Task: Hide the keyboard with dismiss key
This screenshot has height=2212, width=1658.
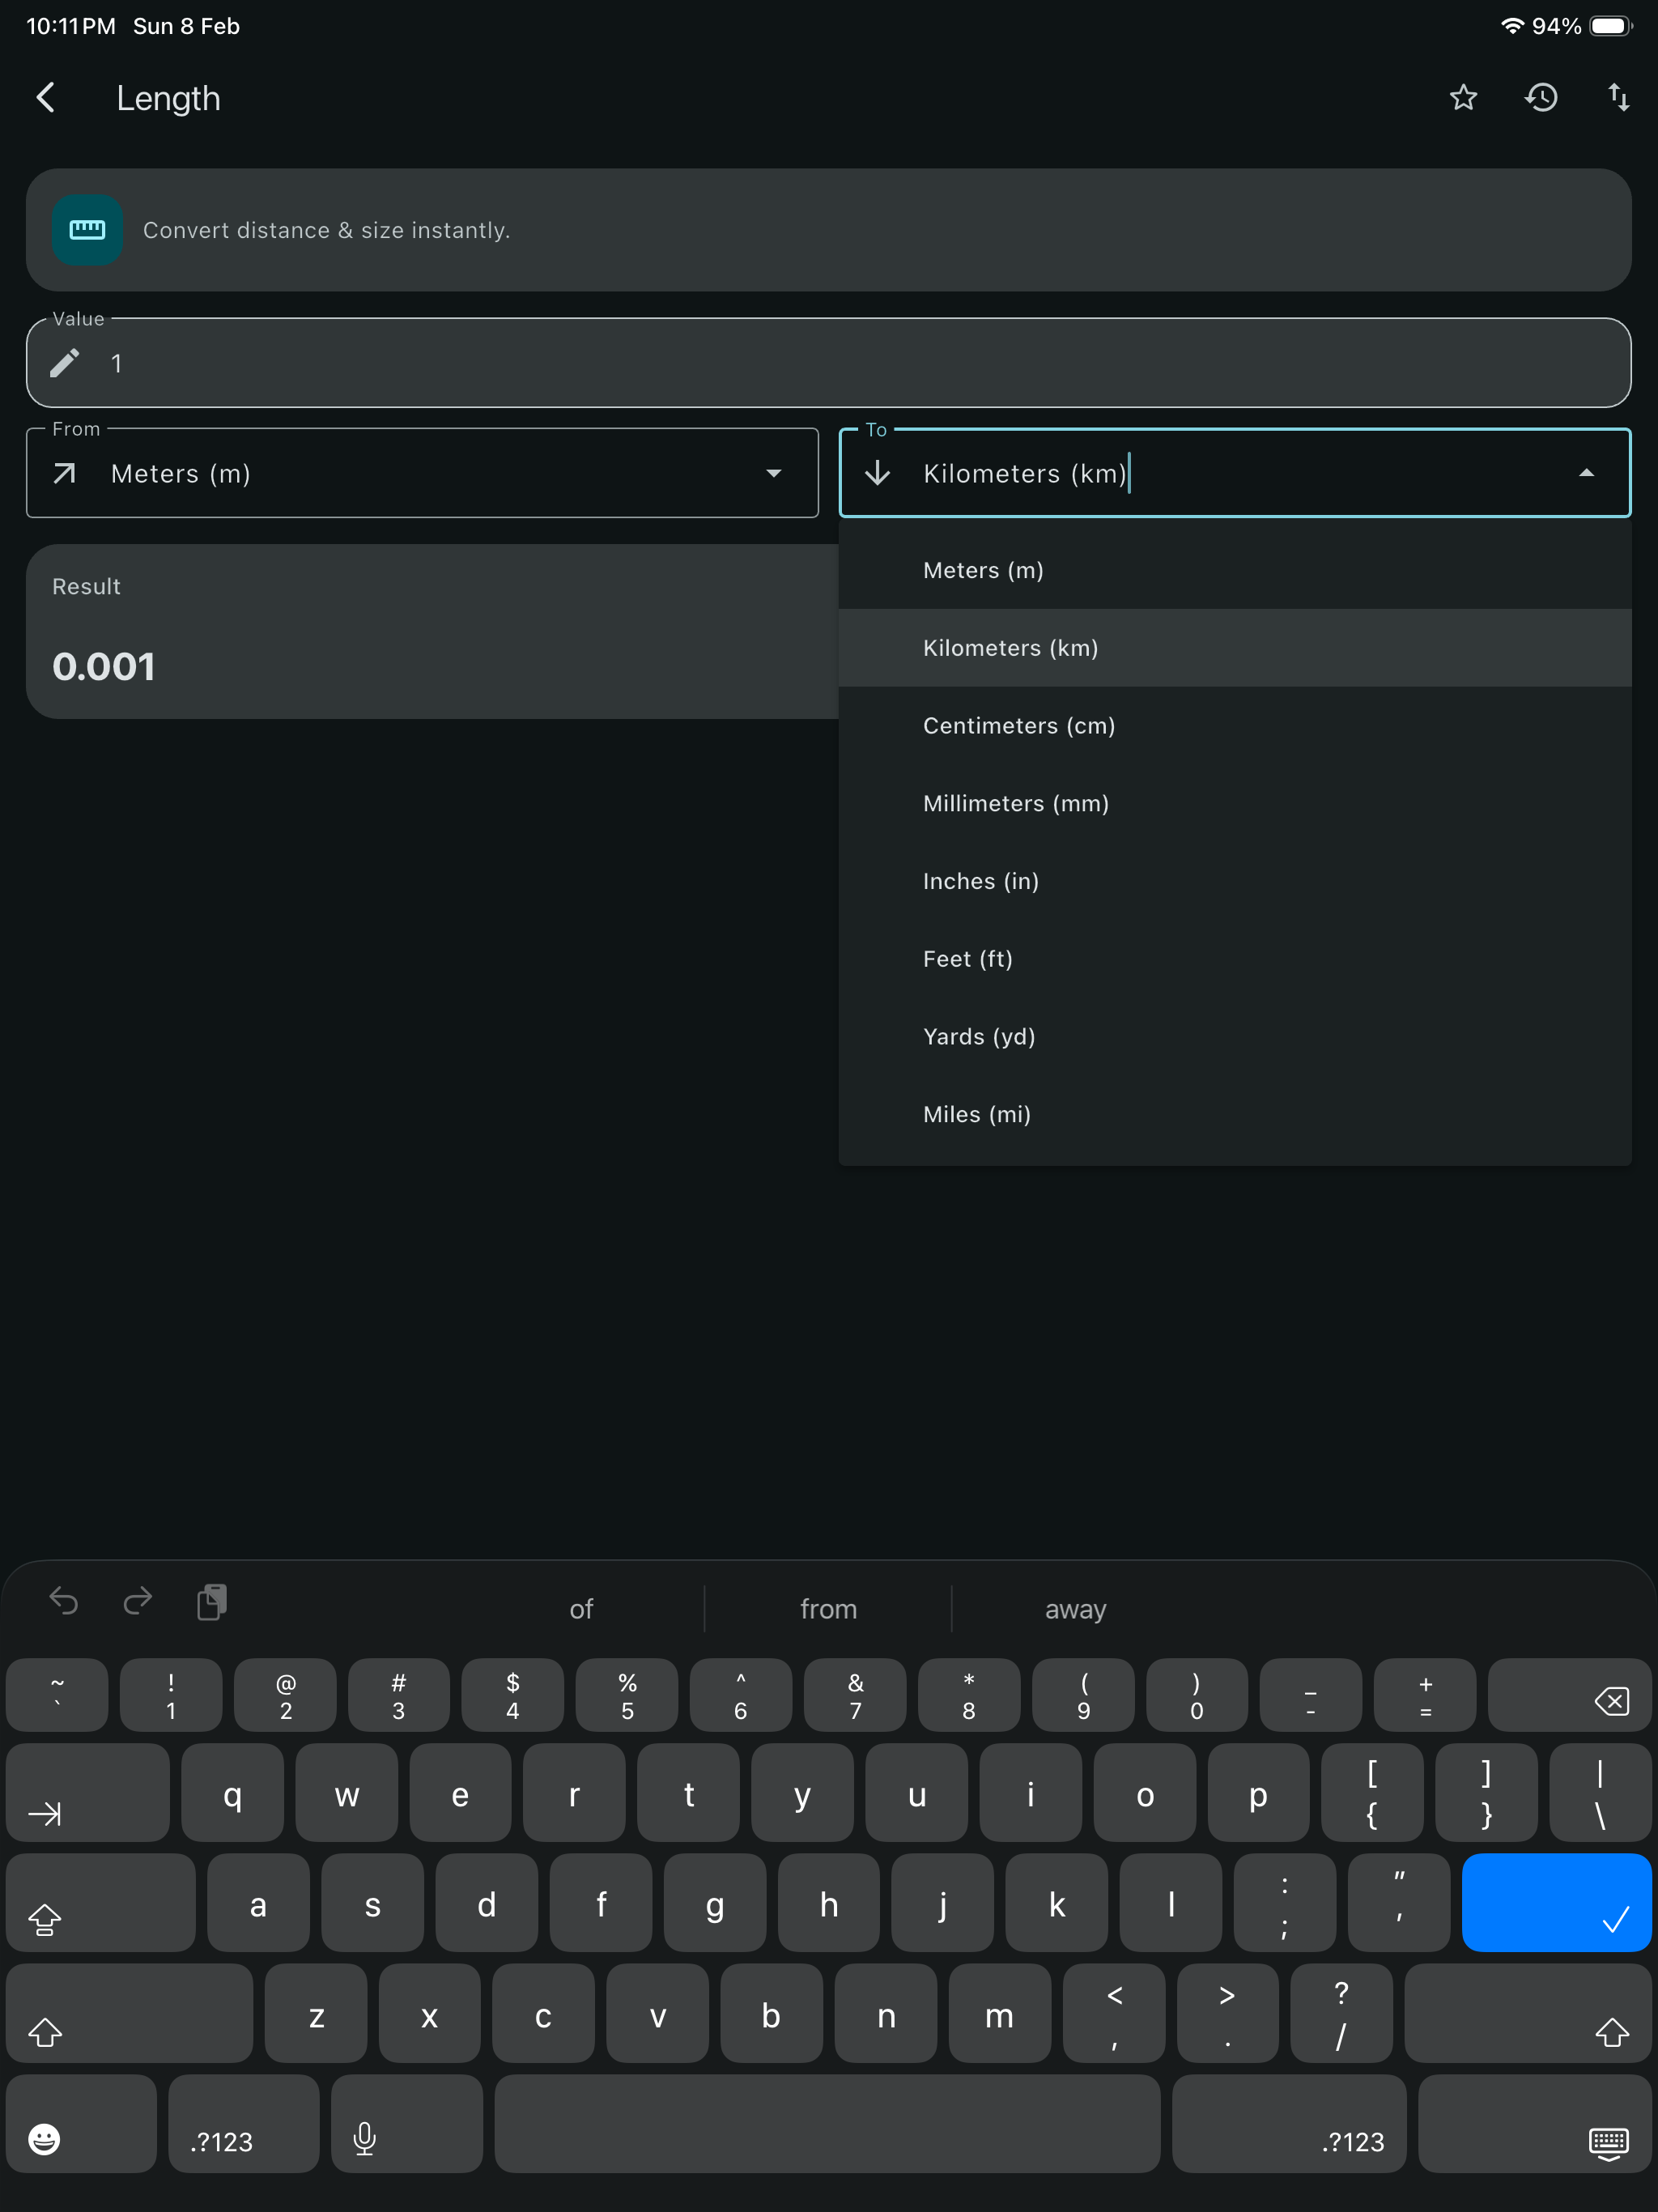Action: [x=1534, y=2124]
